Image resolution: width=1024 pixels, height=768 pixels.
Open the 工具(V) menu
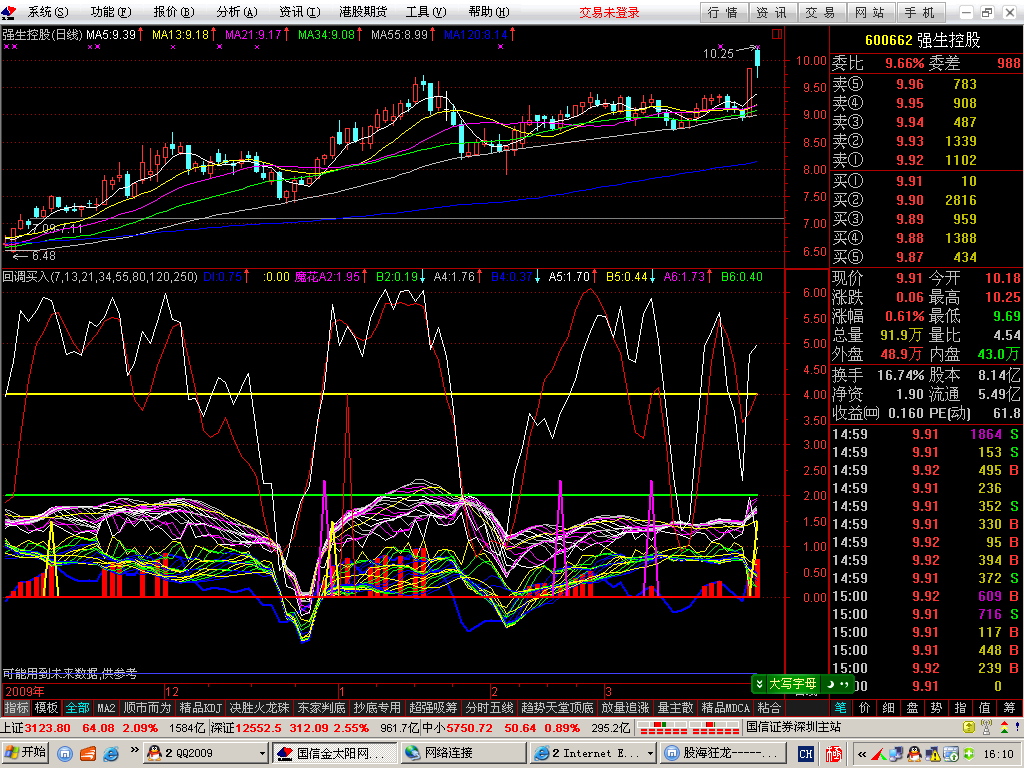click(x=426, y=12)
